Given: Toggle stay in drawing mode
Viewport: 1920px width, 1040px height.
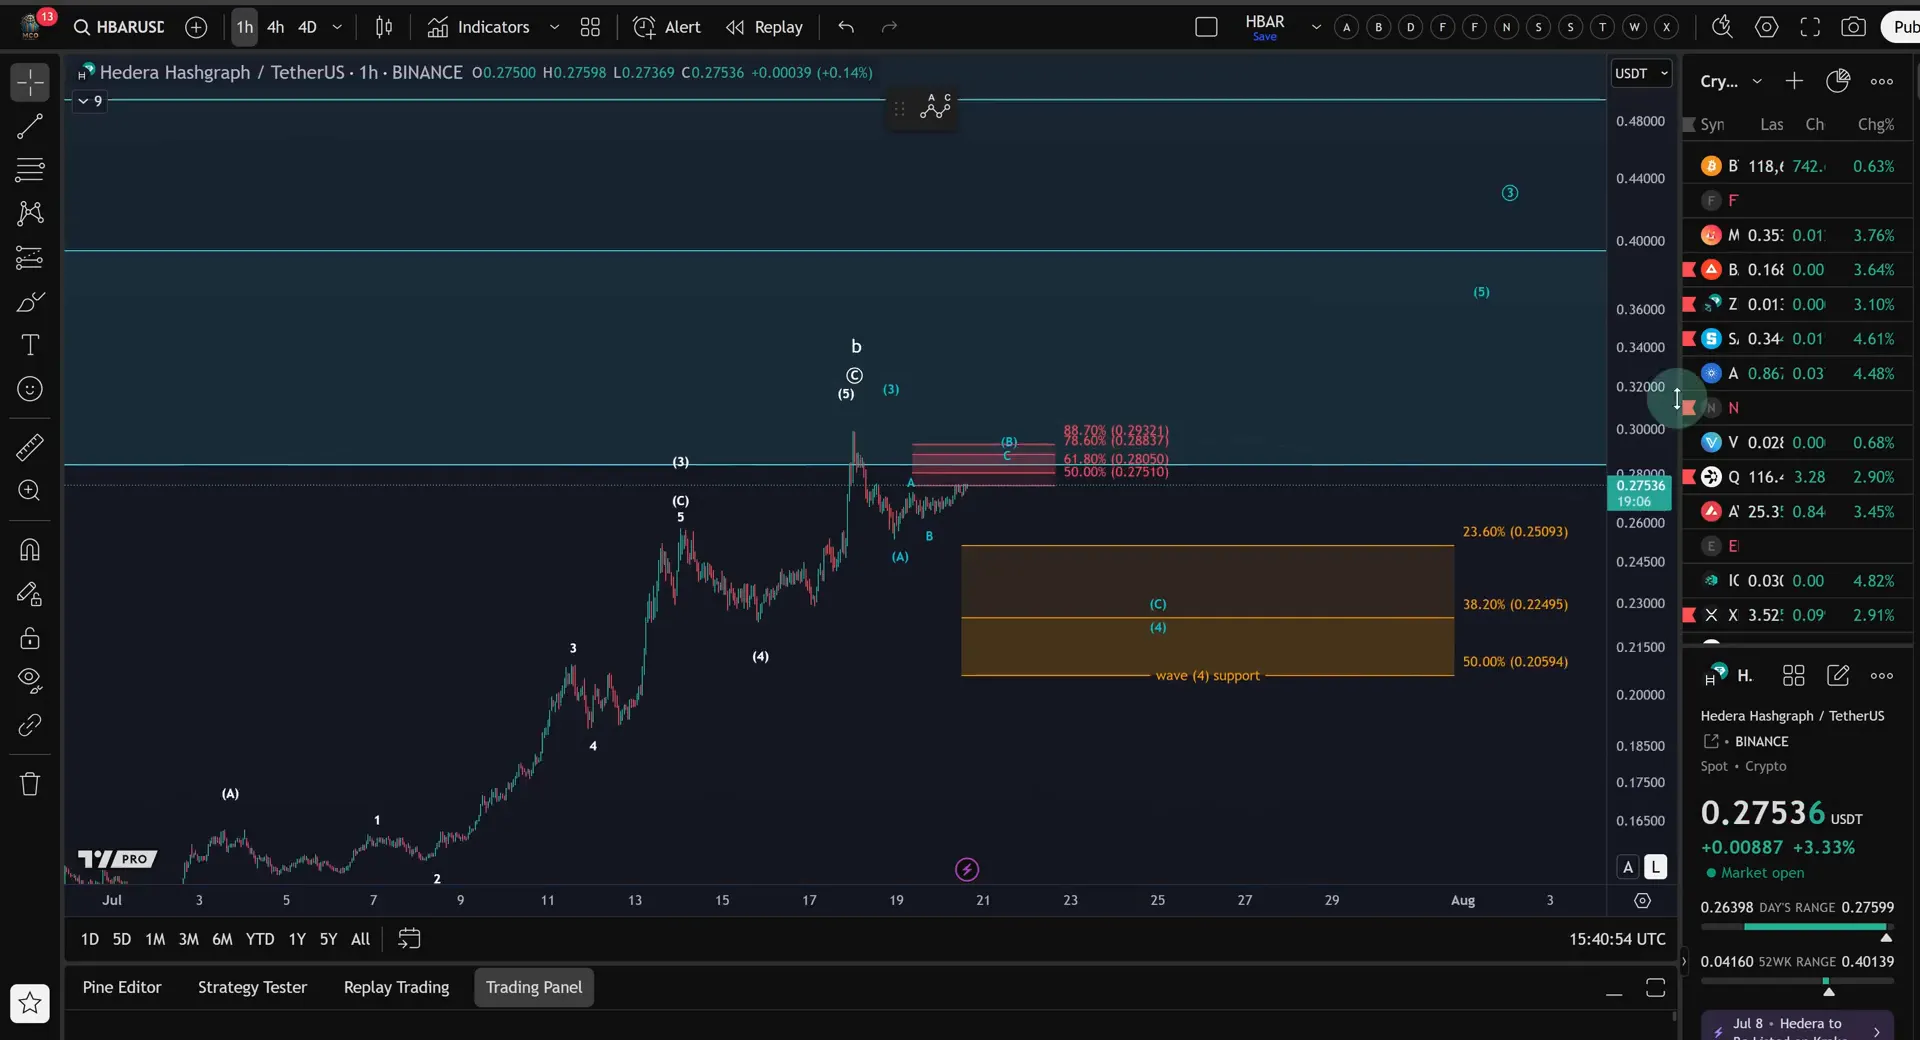Looking at the screenshot, I should pyautogui.click(x=30, y=594).
